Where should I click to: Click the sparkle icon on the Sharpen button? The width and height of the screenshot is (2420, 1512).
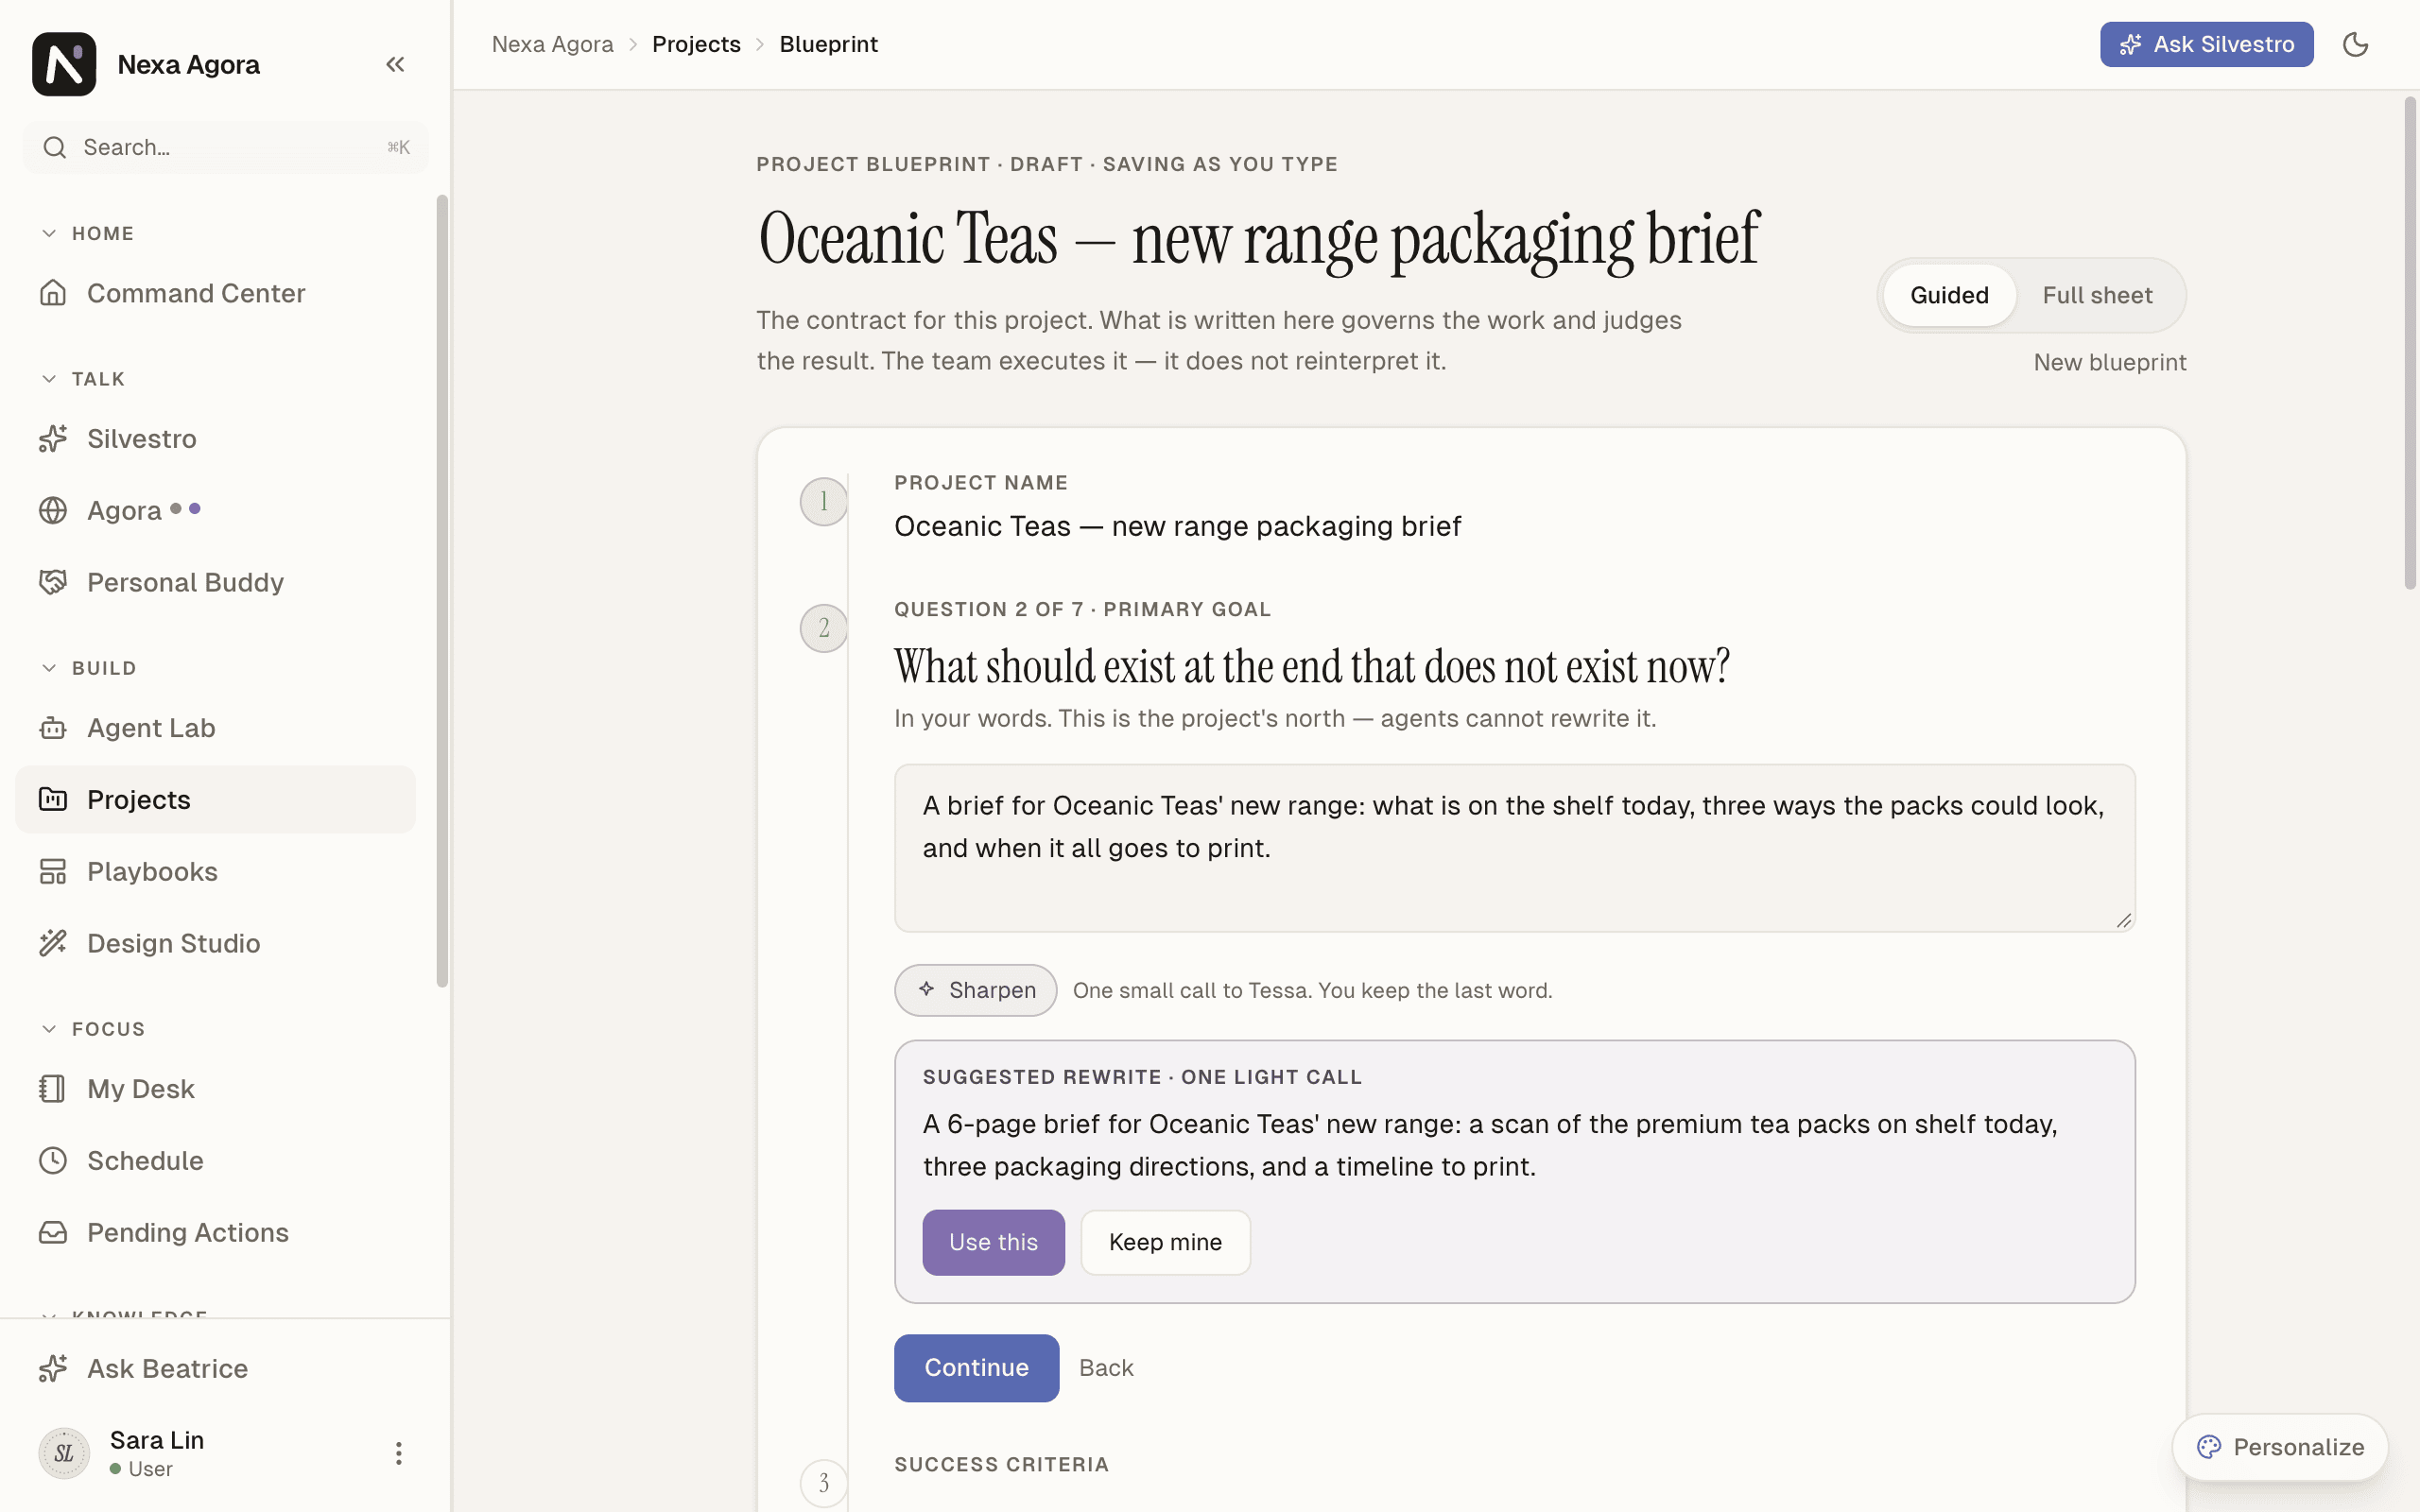pyautogui.click(x=927, y=989)
